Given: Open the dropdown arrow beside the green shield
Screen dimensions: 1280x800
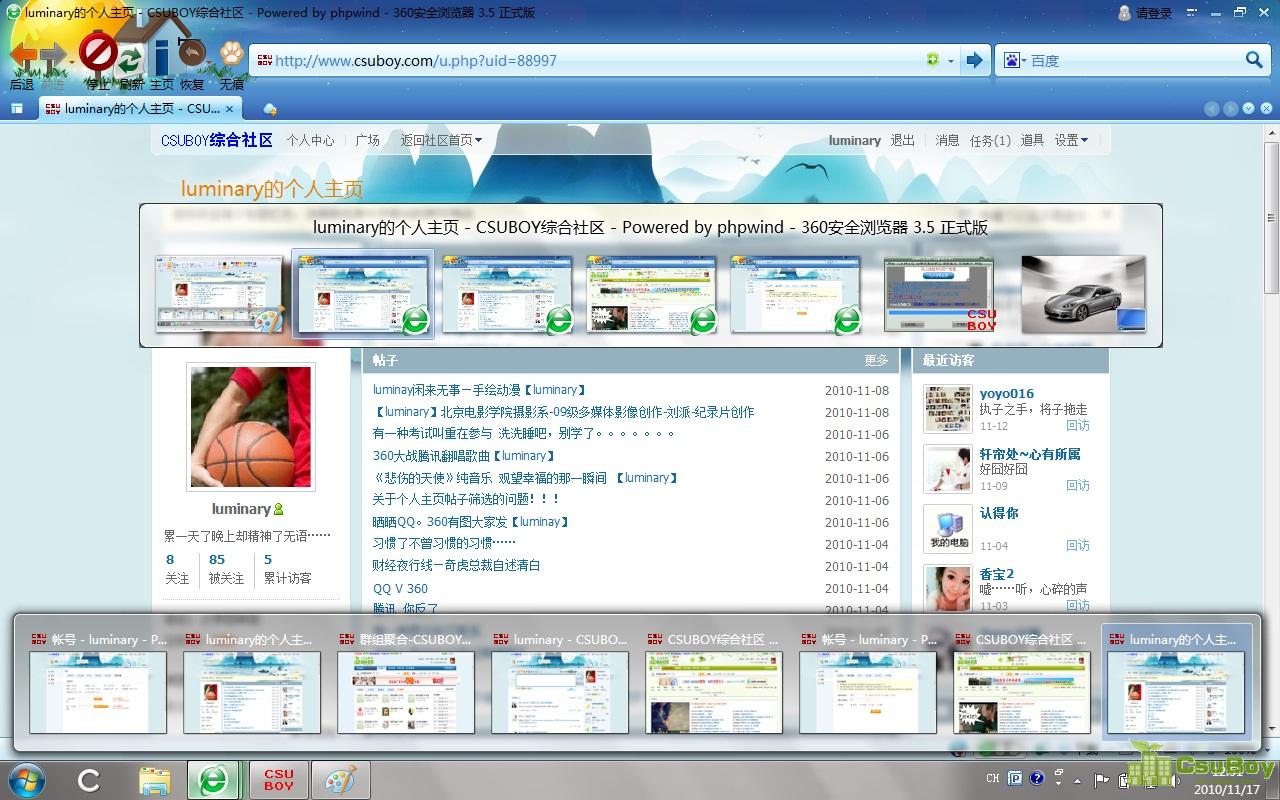Looking at the screenshot, I should coord(950,61).
